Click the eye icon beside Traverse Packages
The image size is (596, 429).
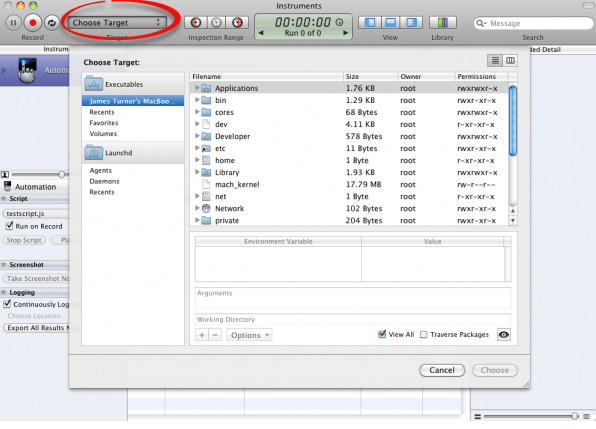(504, 335)
